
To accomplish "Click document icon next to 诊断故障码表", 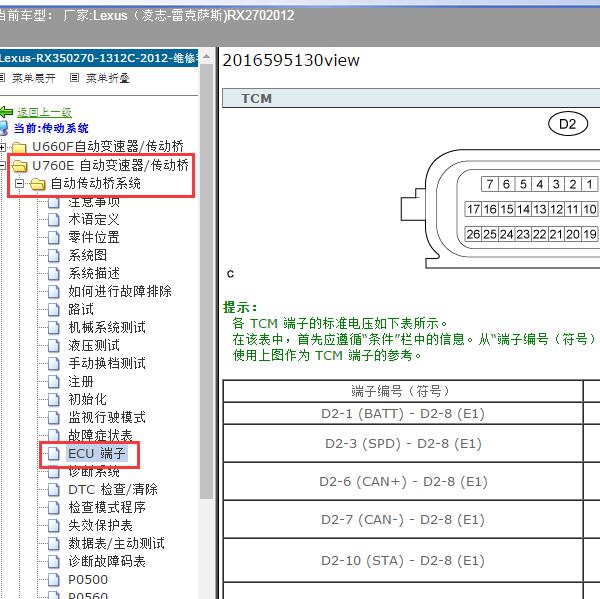I will click(54, 562).
